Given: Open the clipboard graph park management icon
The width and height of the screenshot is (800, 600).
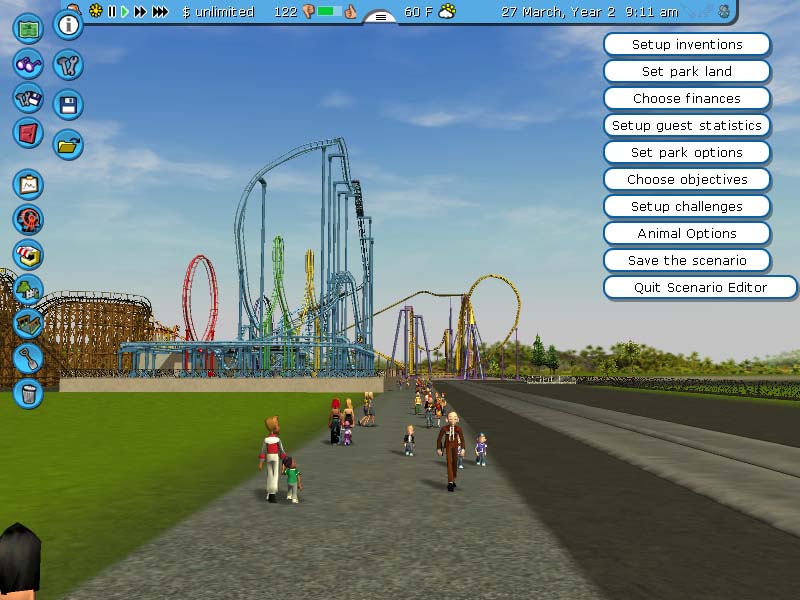Looking at the screenshot, I should pos(28,184).
